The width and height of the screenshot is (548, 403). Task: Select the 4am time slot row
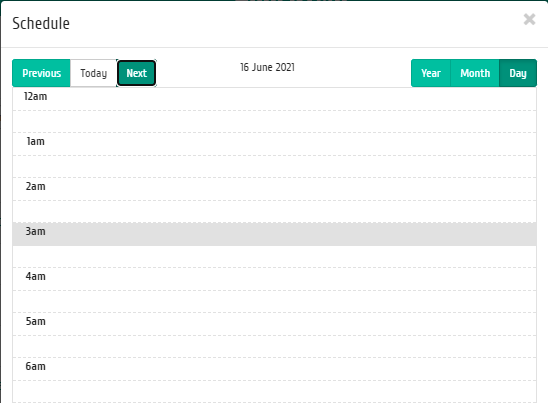274,279
